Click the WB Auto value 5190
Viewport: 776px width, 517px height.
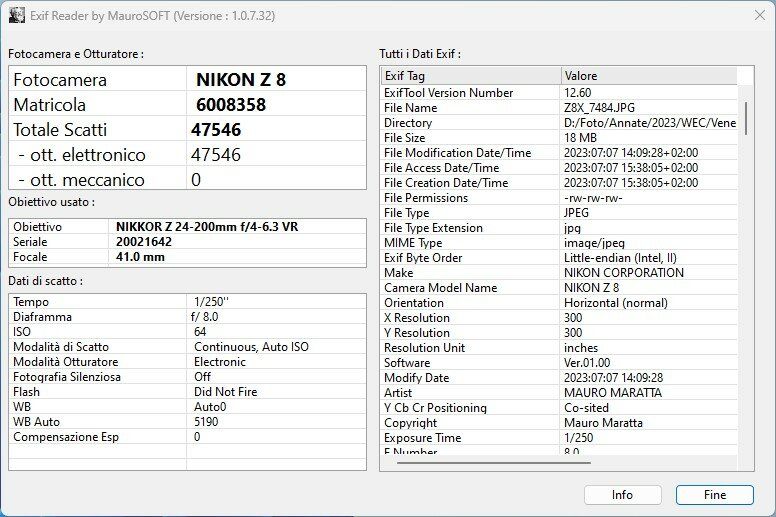coord(206,422)
